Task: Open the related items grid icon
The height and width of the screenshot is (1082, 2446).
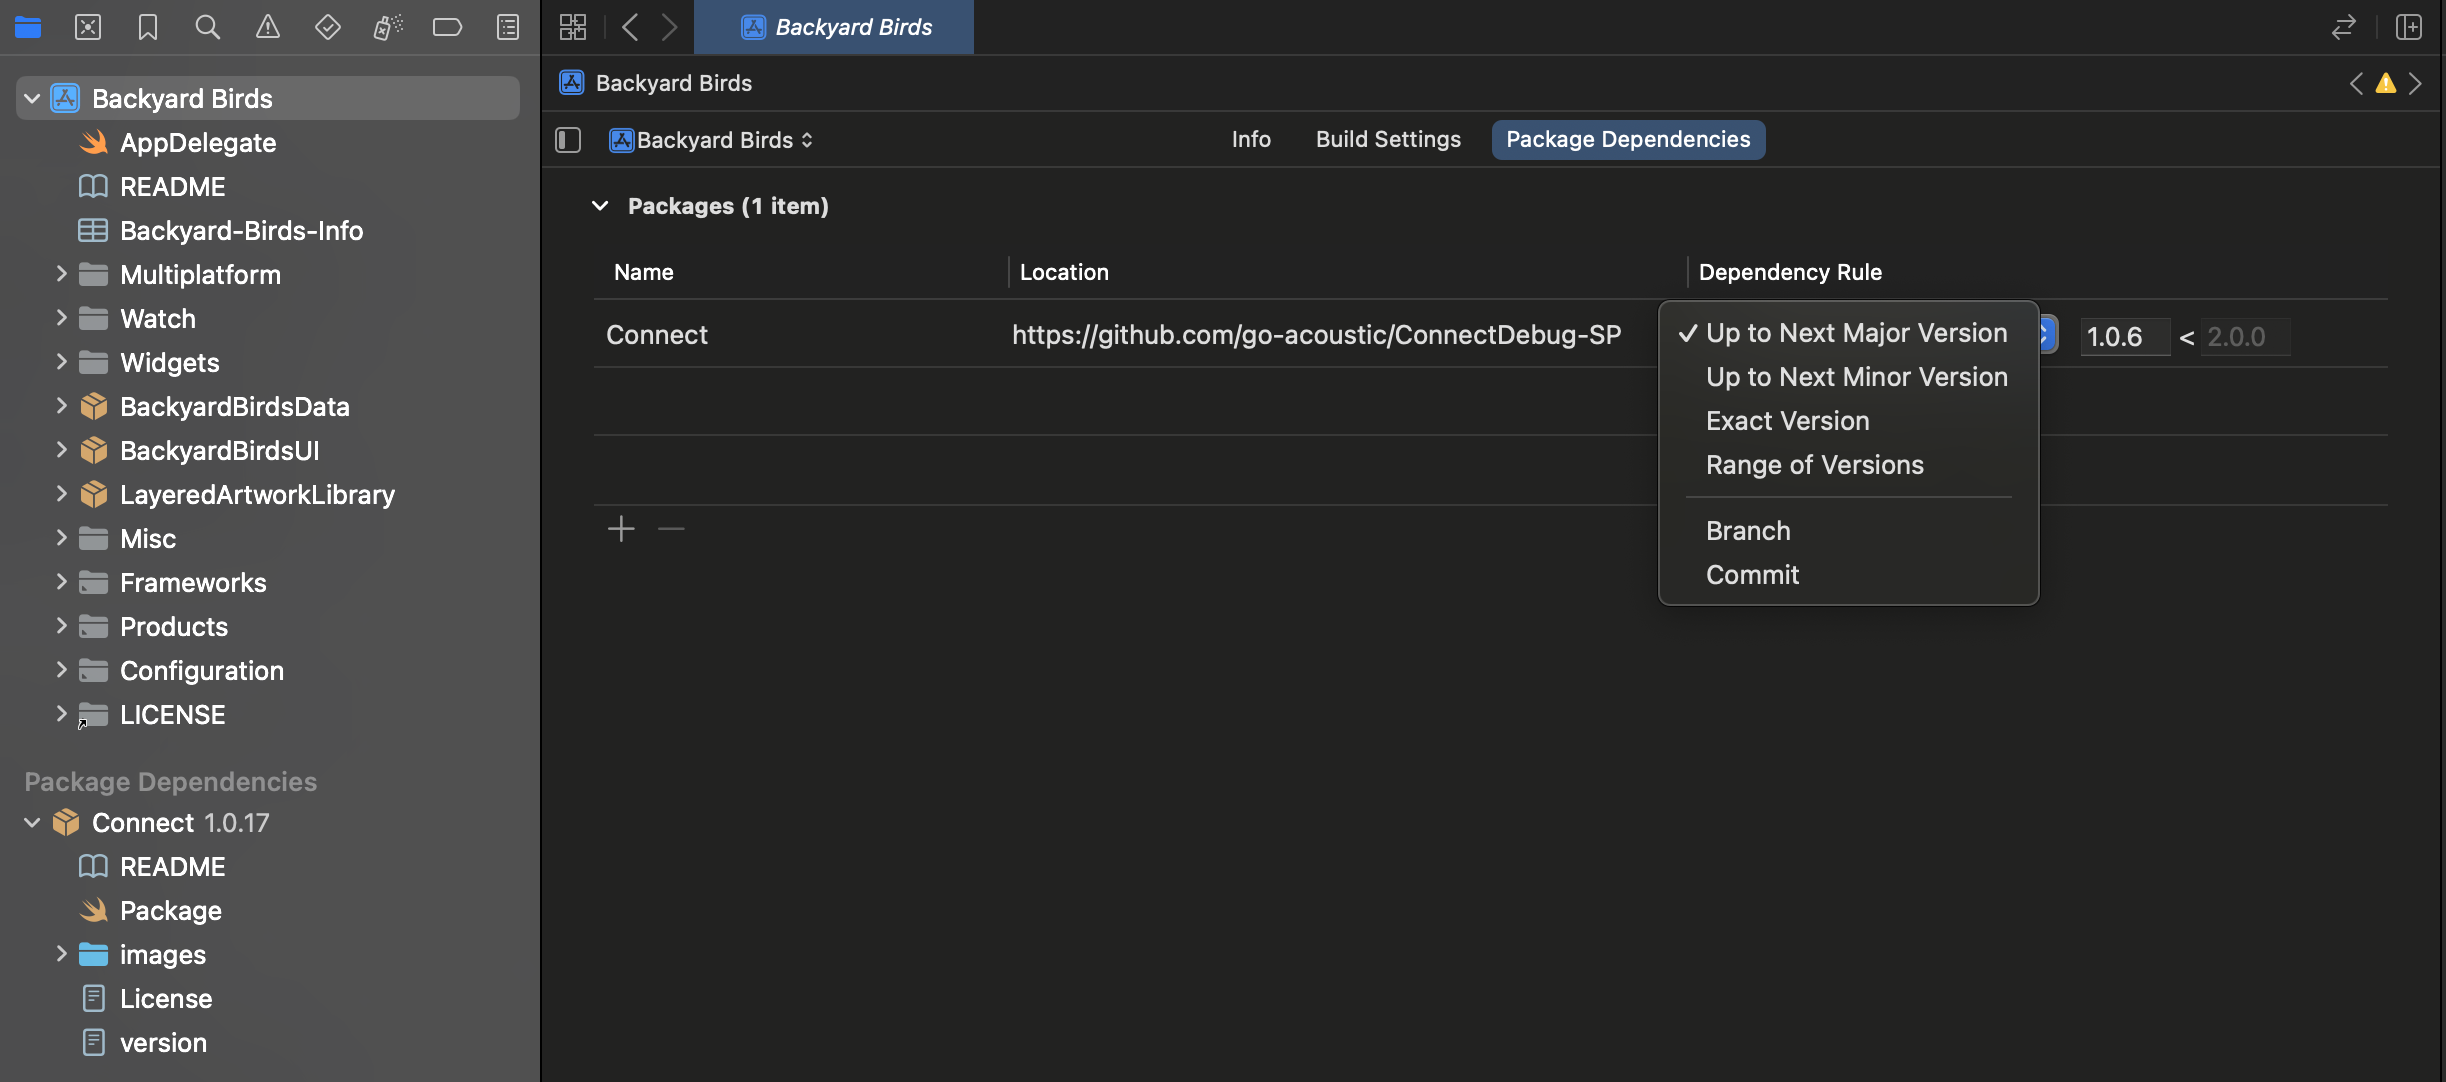Action: coord(573,27)
